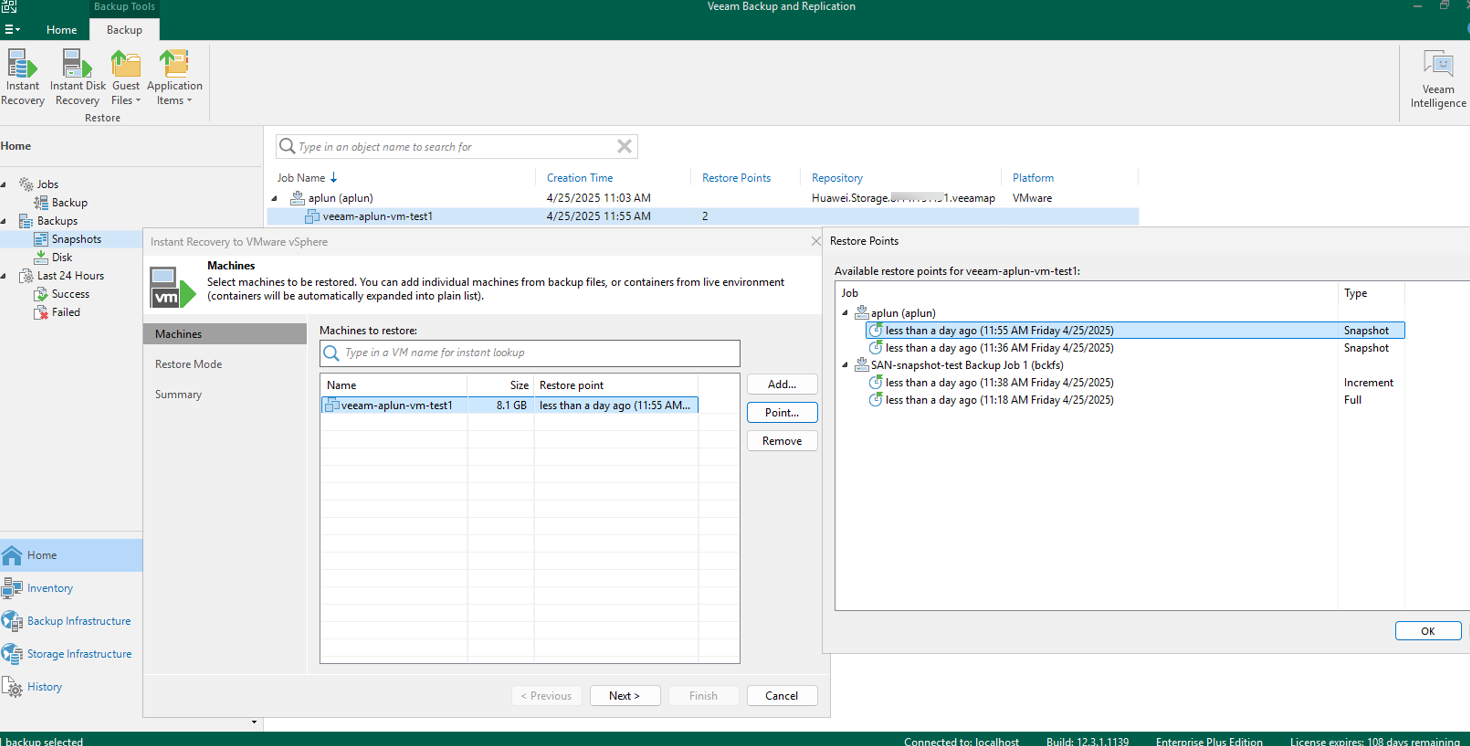
Task: Select the Disk tree item
Action: [62, 257]
